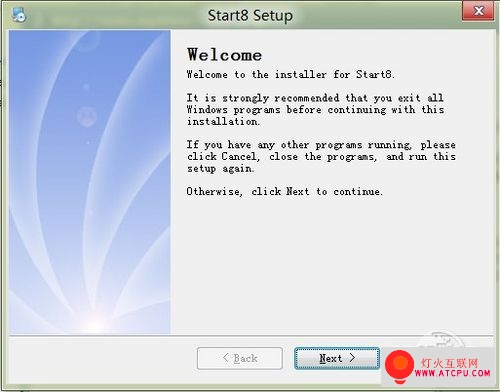Viewport: 500px width, 392px height.
Task: Click the Start8 Setup title text
Action: pyautogui.click(x=250, y=15)
